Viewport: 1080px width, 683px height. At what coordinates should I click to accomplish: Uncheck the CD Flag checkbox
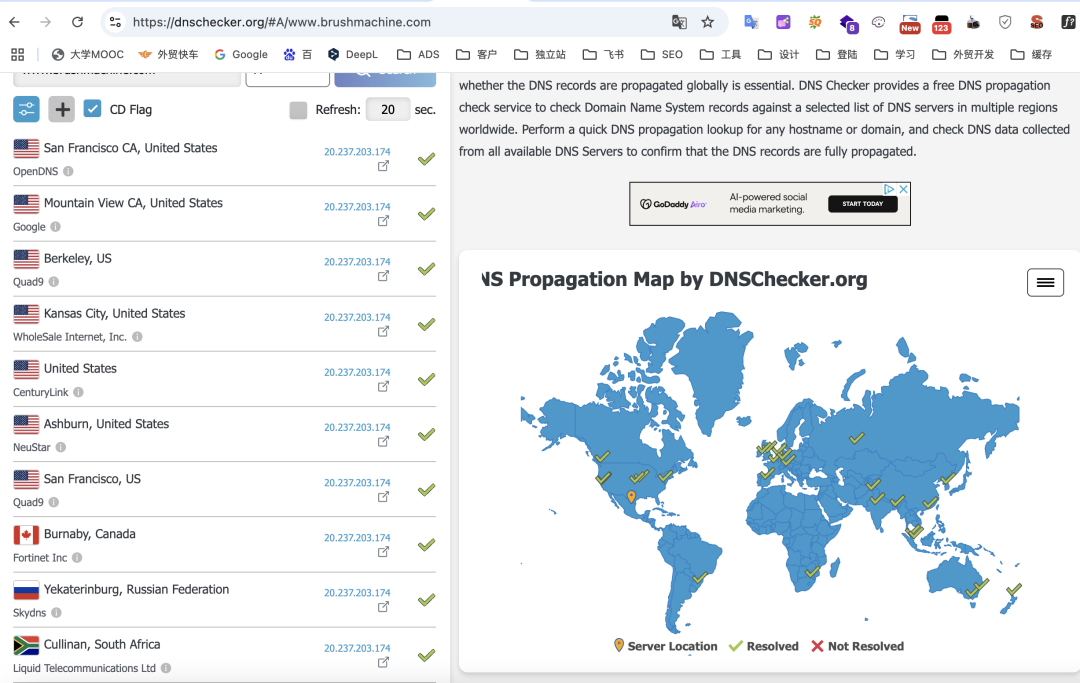pos(92,109)
